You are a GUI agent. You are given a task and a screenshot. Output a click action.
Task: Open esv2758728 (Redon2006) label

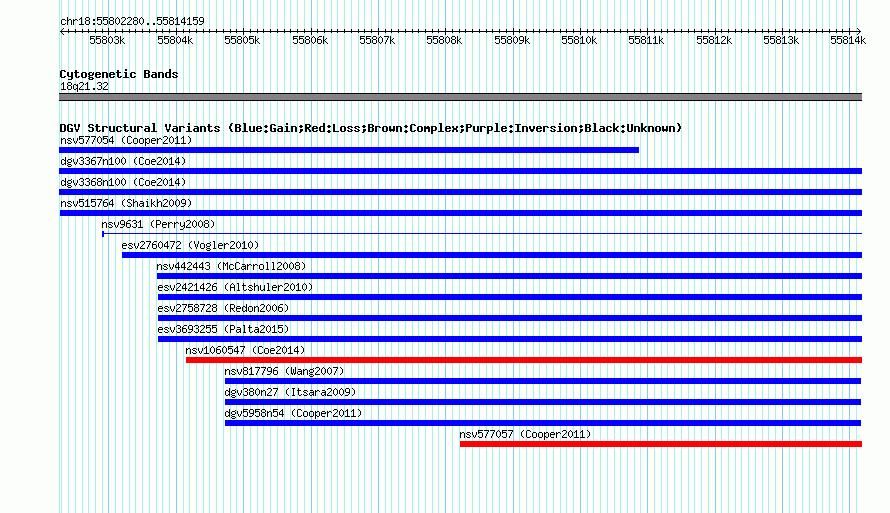(223, 308)
